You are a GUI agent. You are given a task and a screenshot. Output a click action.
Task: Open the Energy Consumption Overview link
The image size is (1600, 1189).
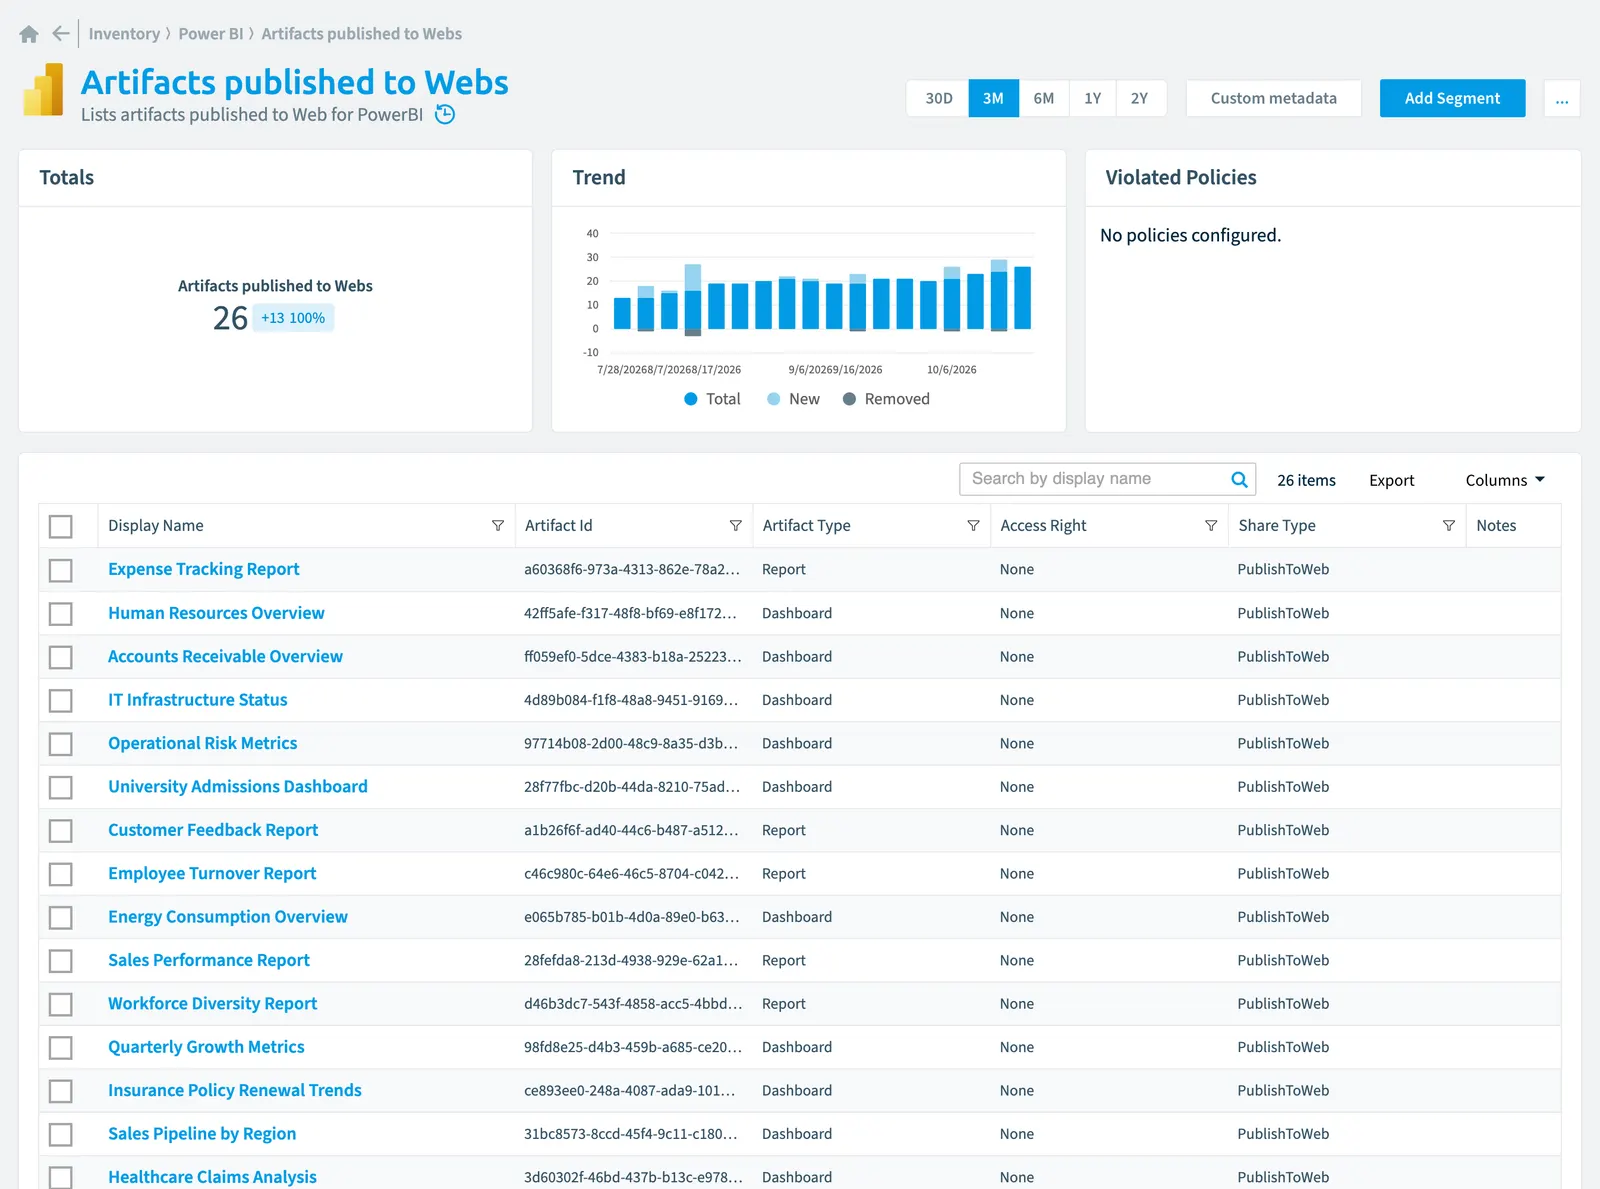[228, 917]
